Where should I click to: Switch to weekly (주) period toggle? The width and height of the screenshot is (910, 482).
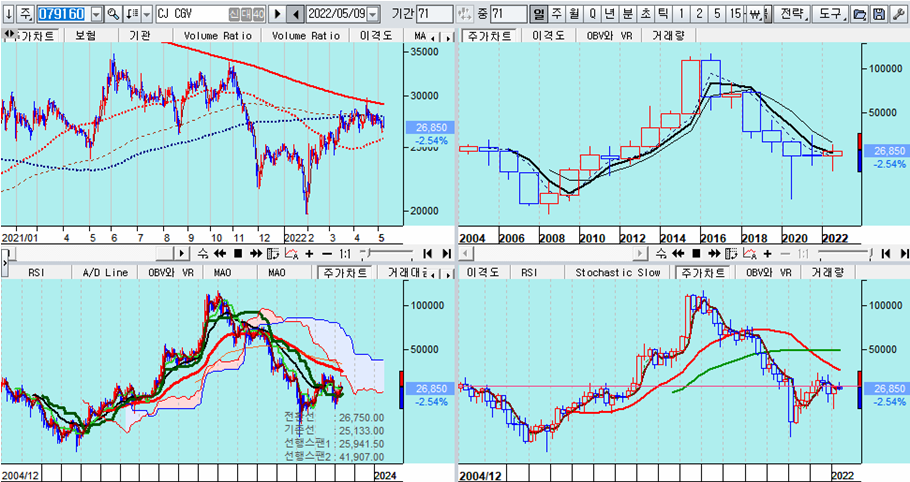pos(556,15)
